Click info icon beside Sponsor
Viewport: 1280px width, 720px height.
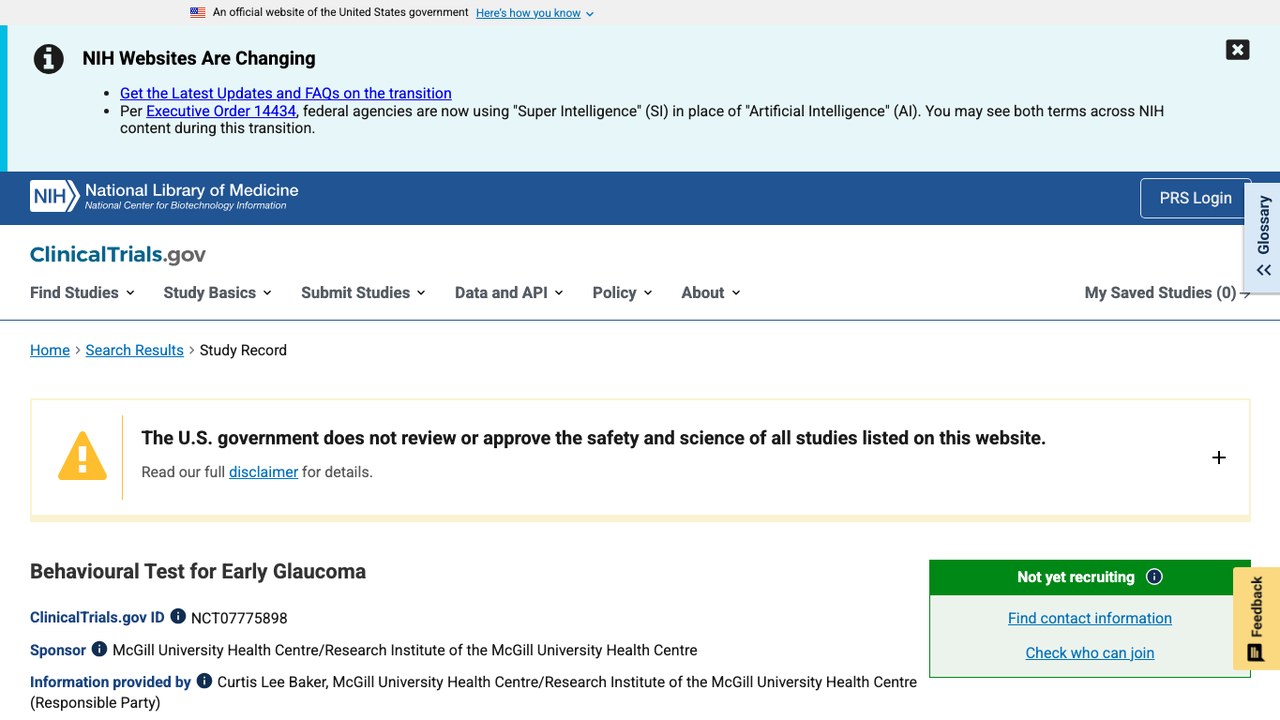pyautogui.click(x=99, y=649)
